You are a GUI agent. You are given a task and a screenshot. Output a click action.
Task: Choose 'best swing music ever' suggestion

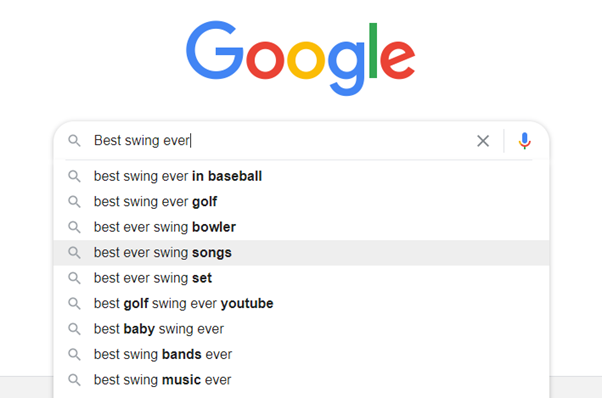point(301,380)
